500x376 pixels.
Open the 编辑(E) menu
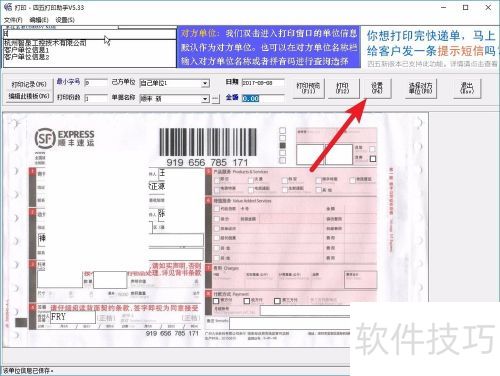[x=39, y=20]
